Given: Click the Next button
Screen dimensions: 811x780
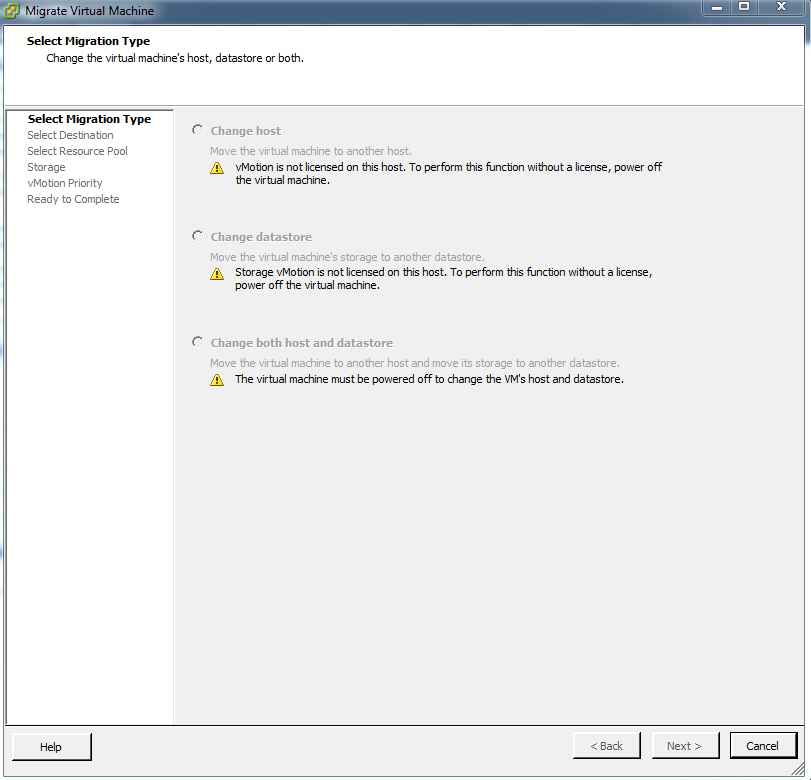Looking at the screenshot, I should coord(685,745).
